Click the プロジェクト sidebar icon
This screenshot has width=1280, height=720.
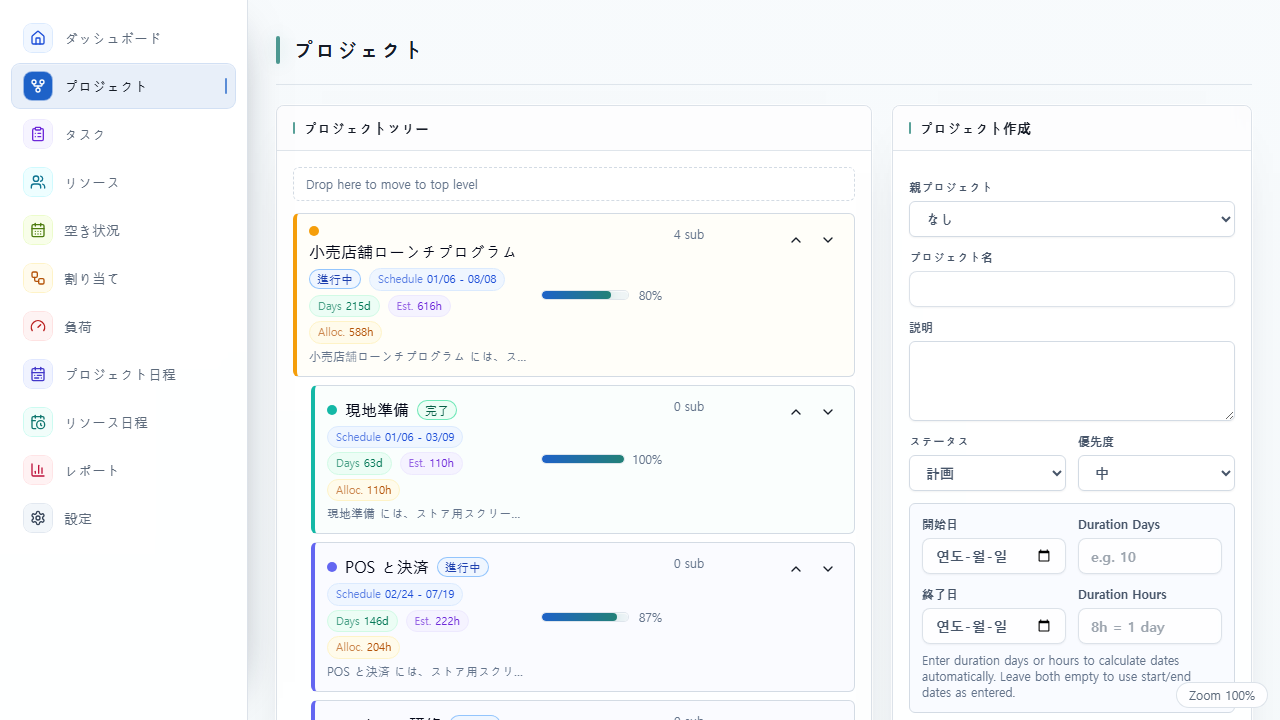(38, 86)
